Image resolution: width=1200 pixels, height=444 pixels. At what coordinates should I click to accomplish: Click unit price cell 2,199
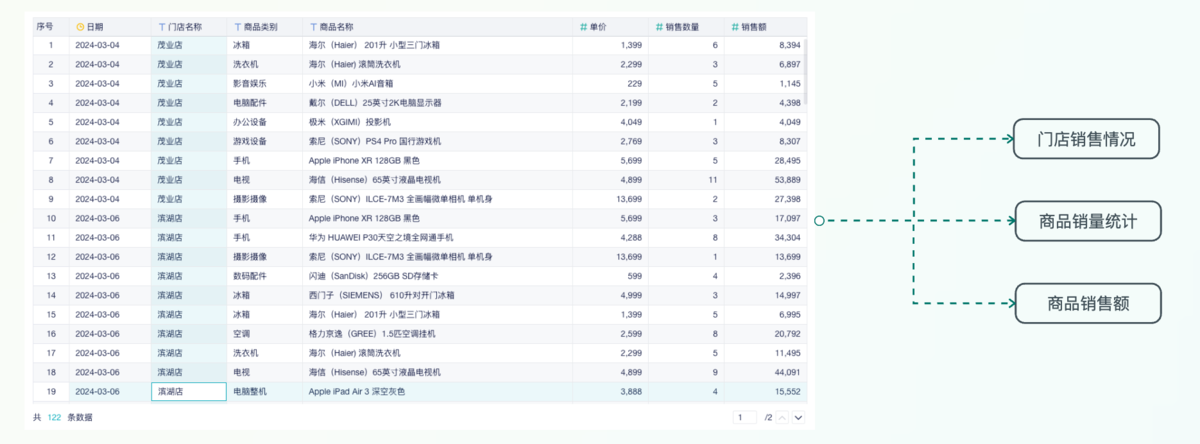pos(612,103)
